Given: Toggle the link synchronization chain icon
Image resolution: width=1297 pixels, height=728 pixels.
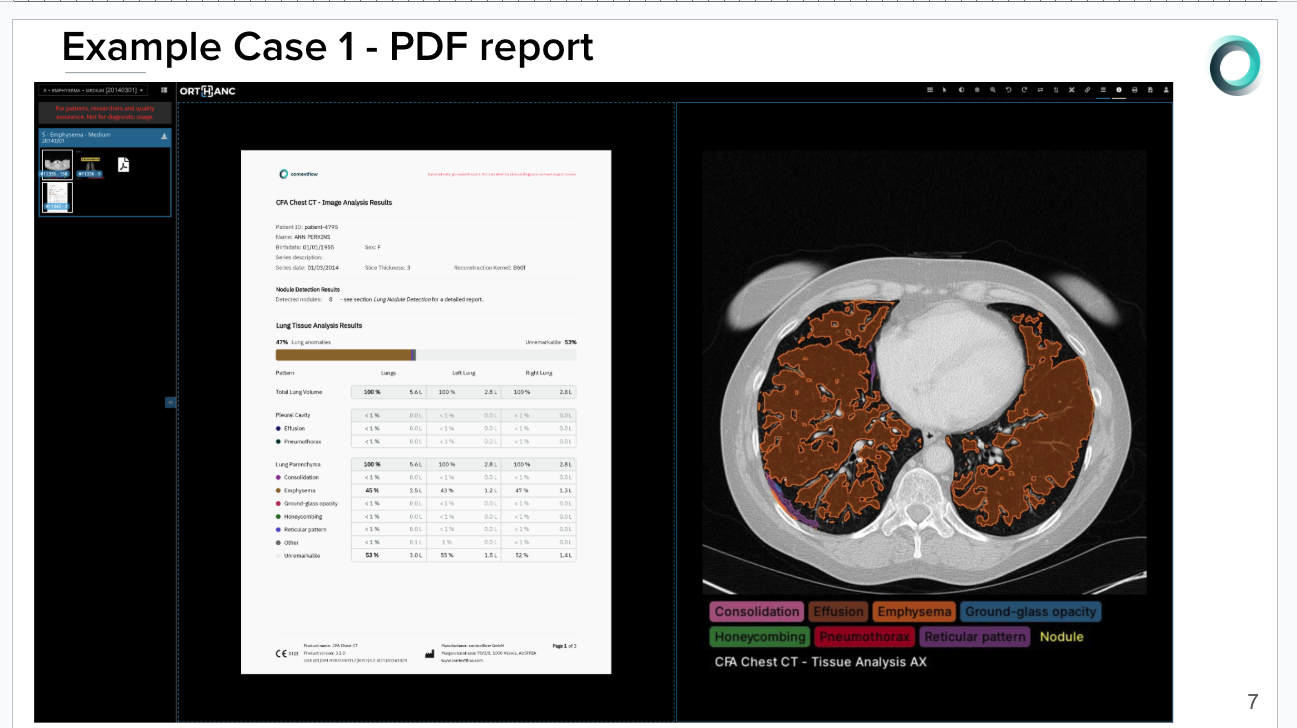Looking at the screenshot, I should 1087,90.
